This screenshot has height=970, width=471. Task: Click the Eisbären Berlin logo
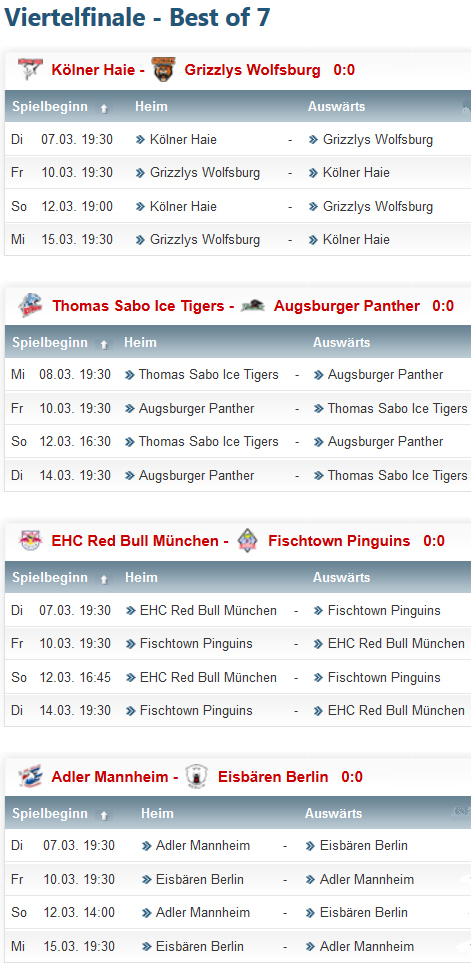point(197,776)
